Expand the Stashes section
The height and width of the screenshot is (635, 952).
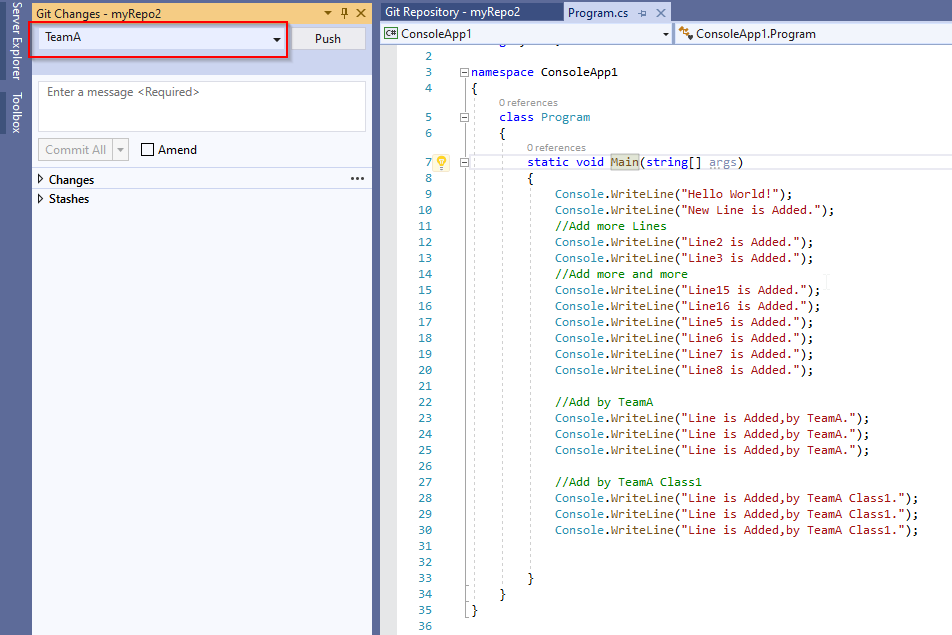pos(41,199)
